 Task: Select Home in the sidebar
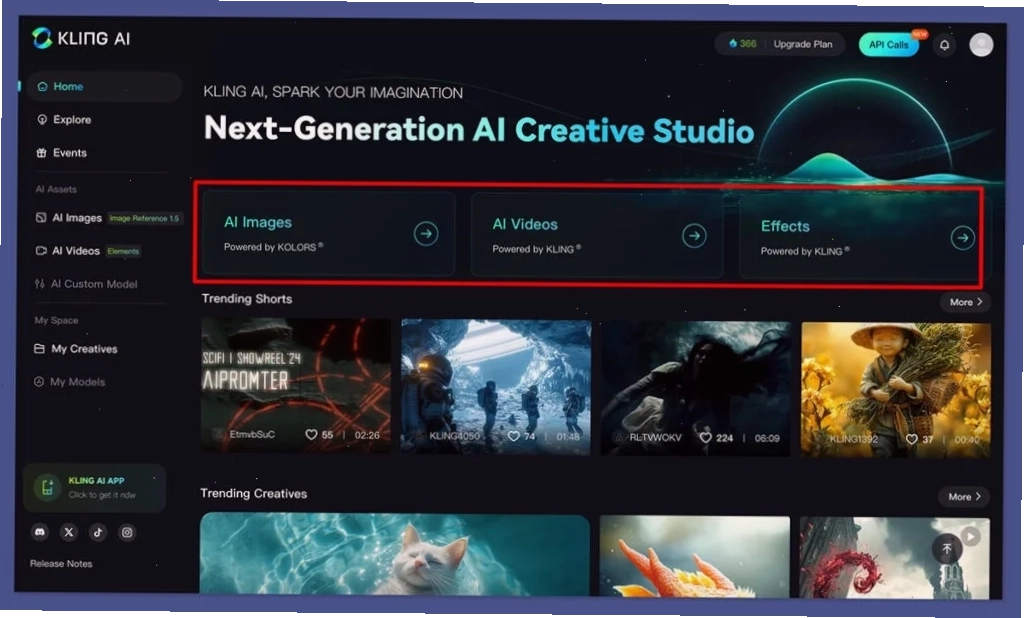[104, 86]
